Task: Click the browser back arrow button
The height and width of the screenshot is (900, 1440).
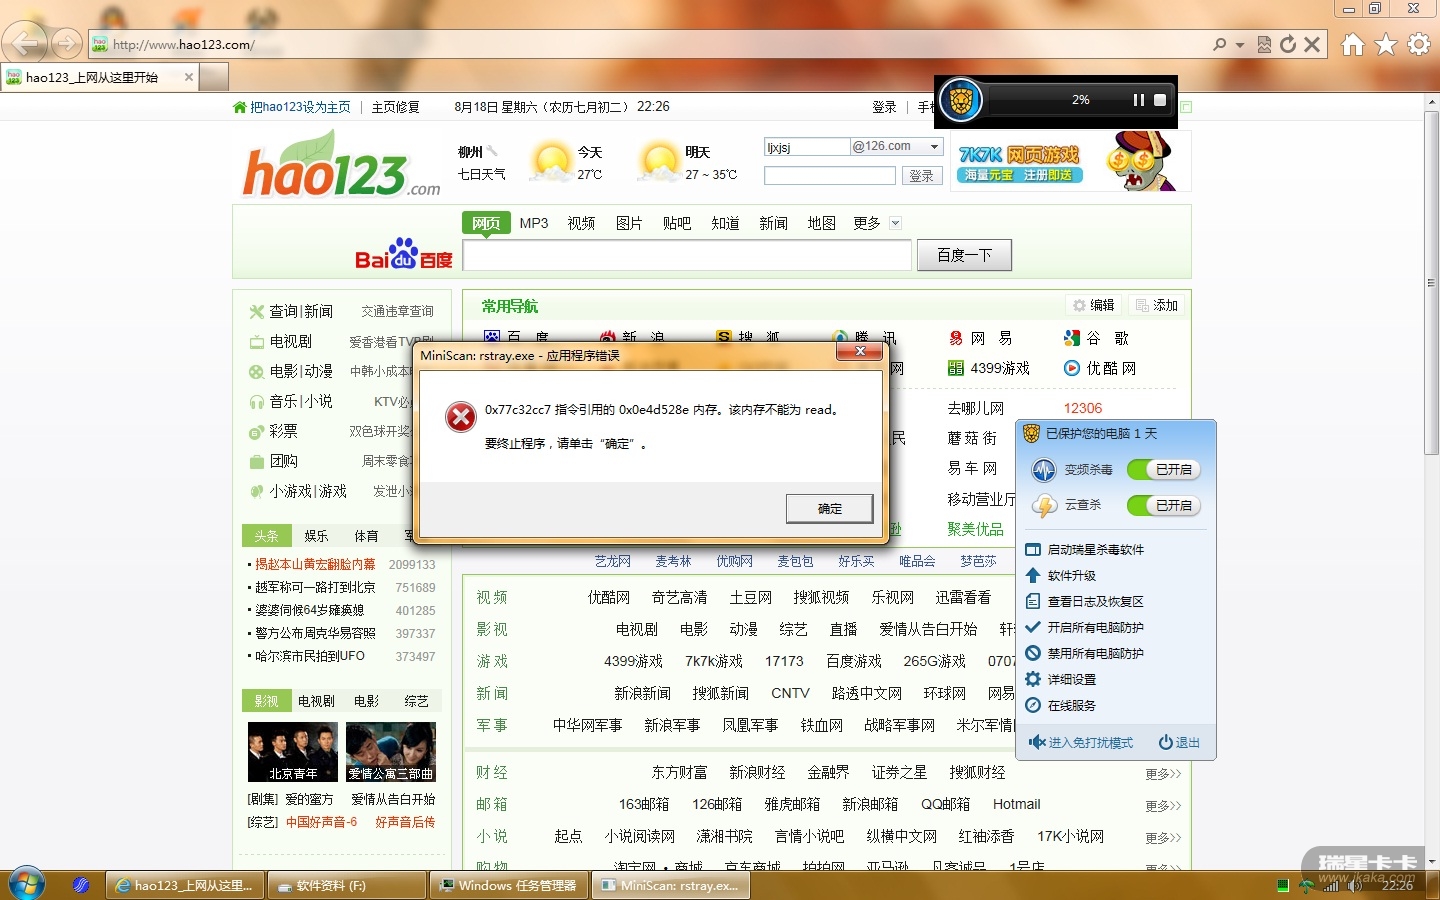Action: (x=25, y=44)
